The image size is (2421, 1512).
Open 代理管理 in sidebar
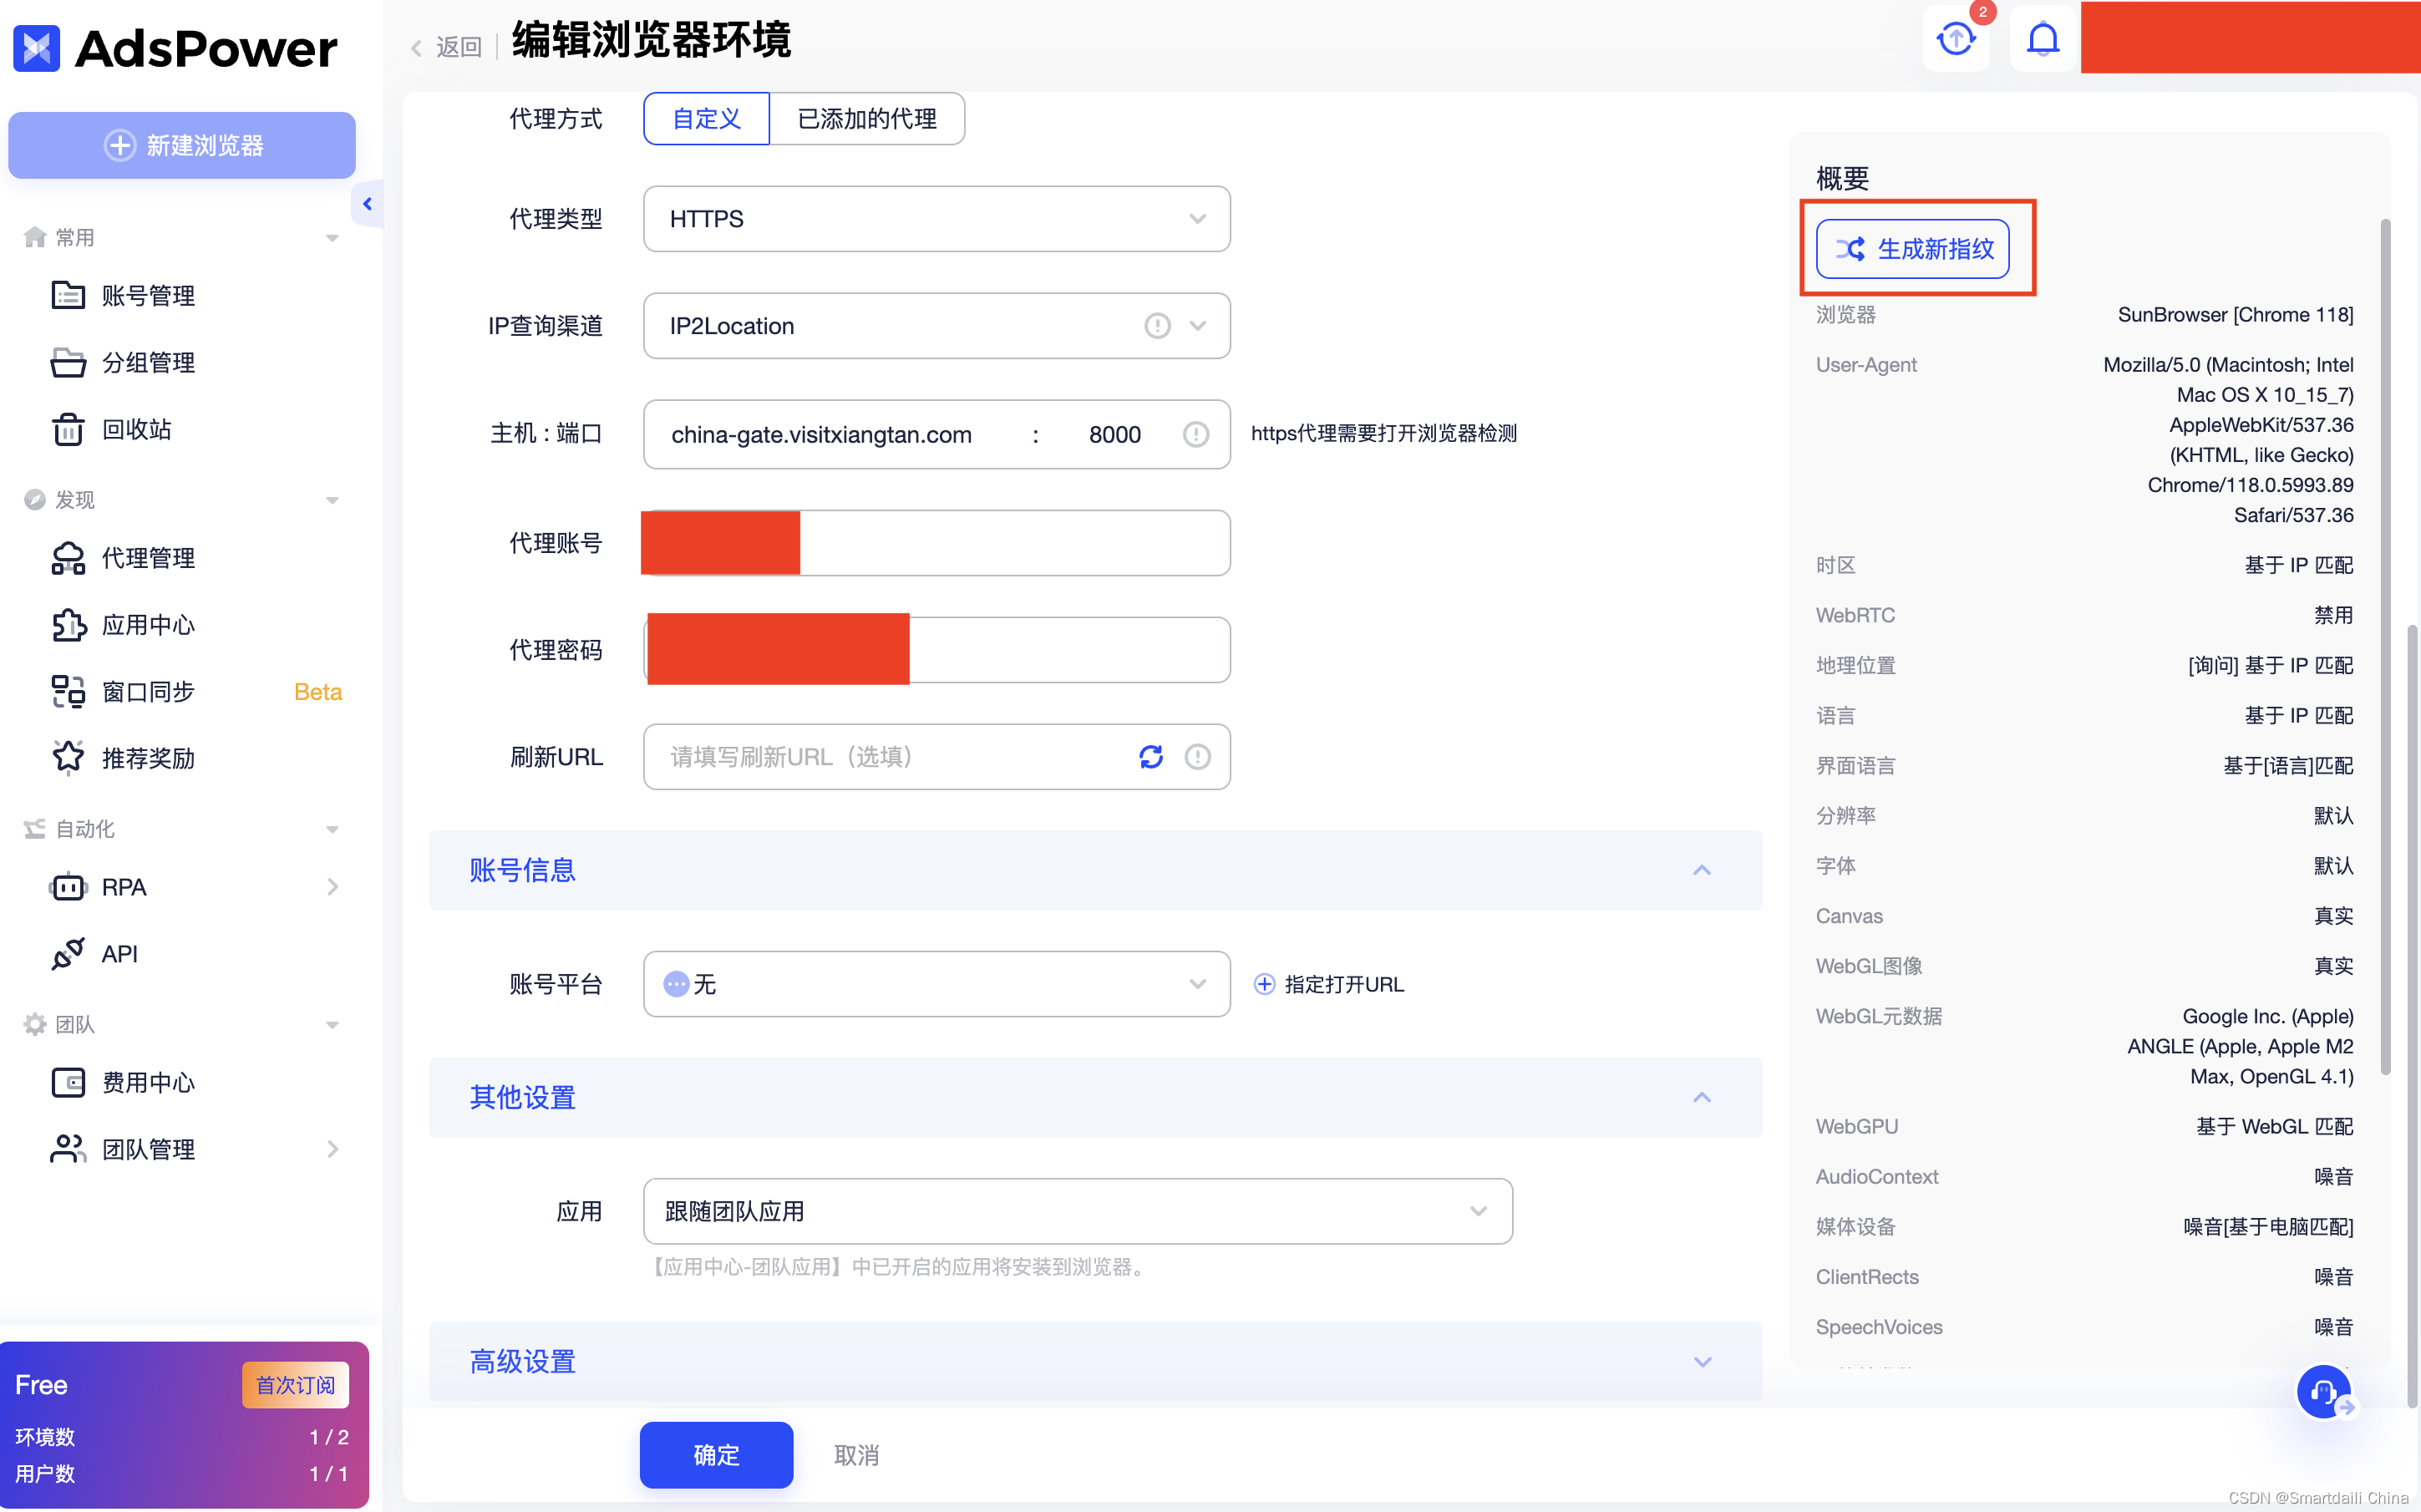click(x=148, y=558)
